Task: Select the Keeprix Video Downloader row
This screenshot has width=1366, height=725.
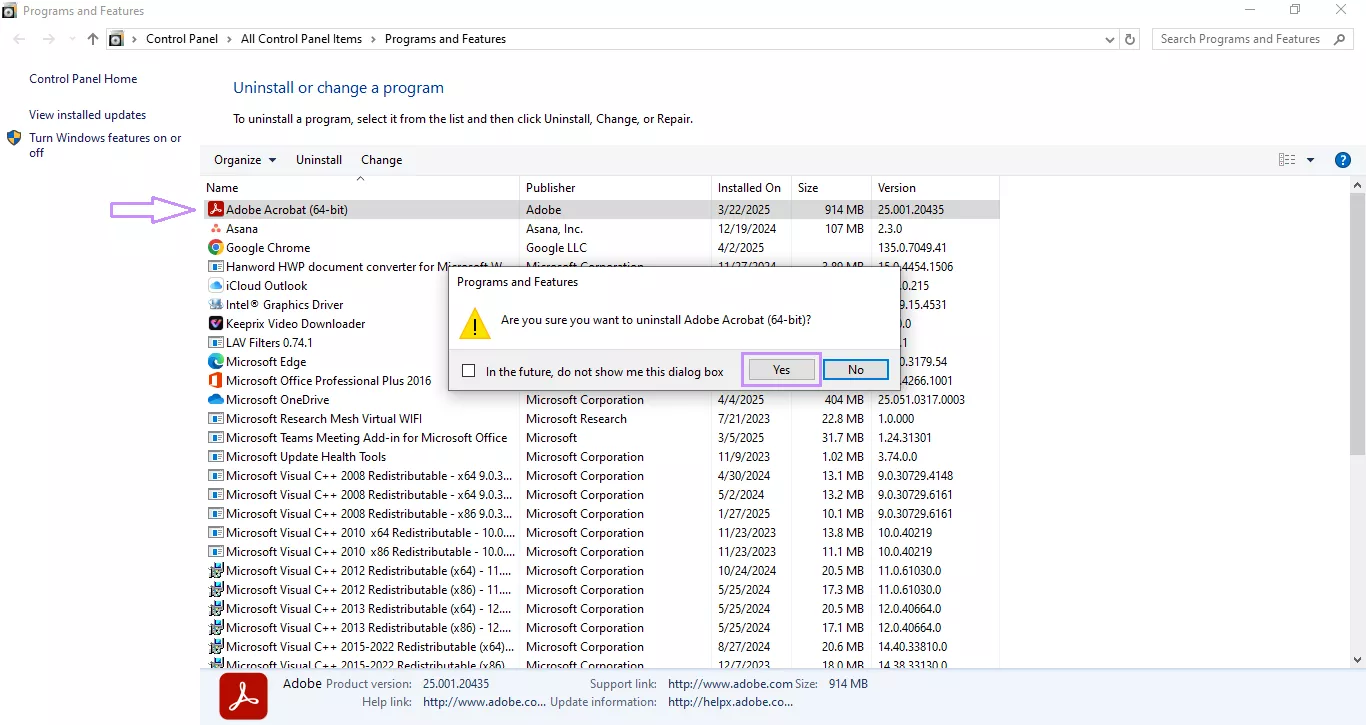Action: coord(295,323)
